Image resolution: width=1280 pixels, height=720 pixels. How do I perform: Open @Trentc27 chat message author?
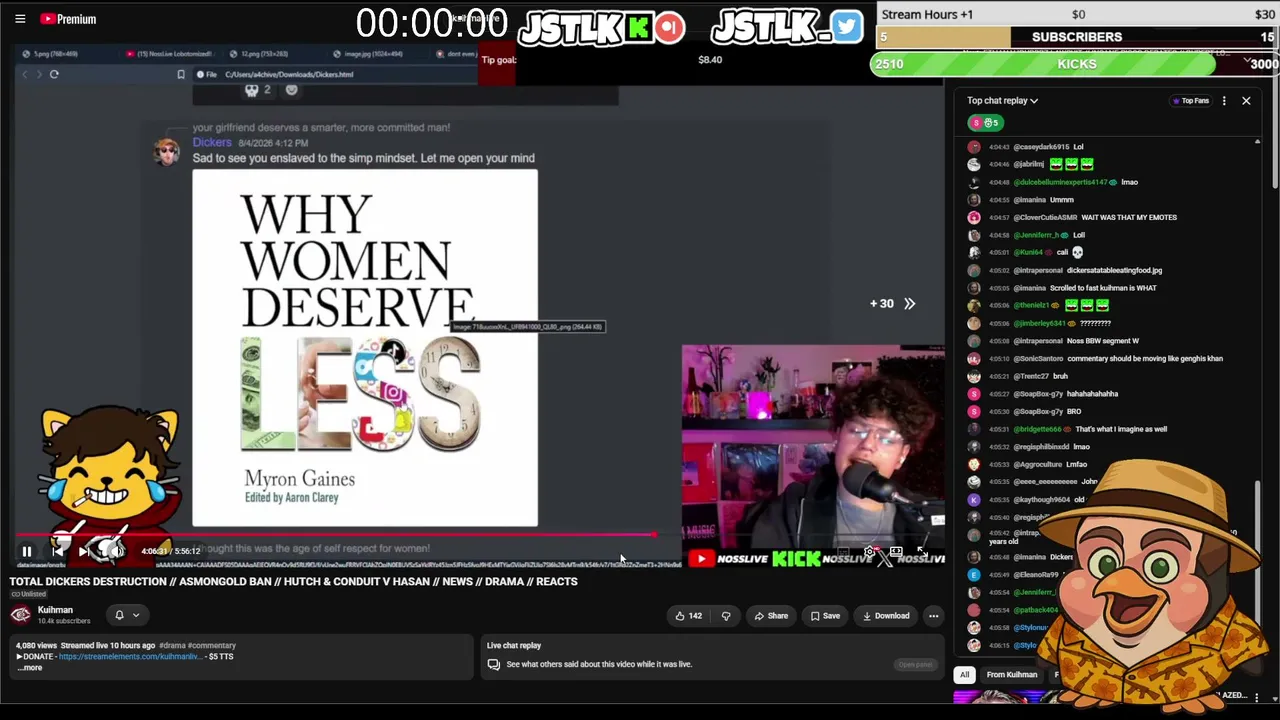(1030, 376)
